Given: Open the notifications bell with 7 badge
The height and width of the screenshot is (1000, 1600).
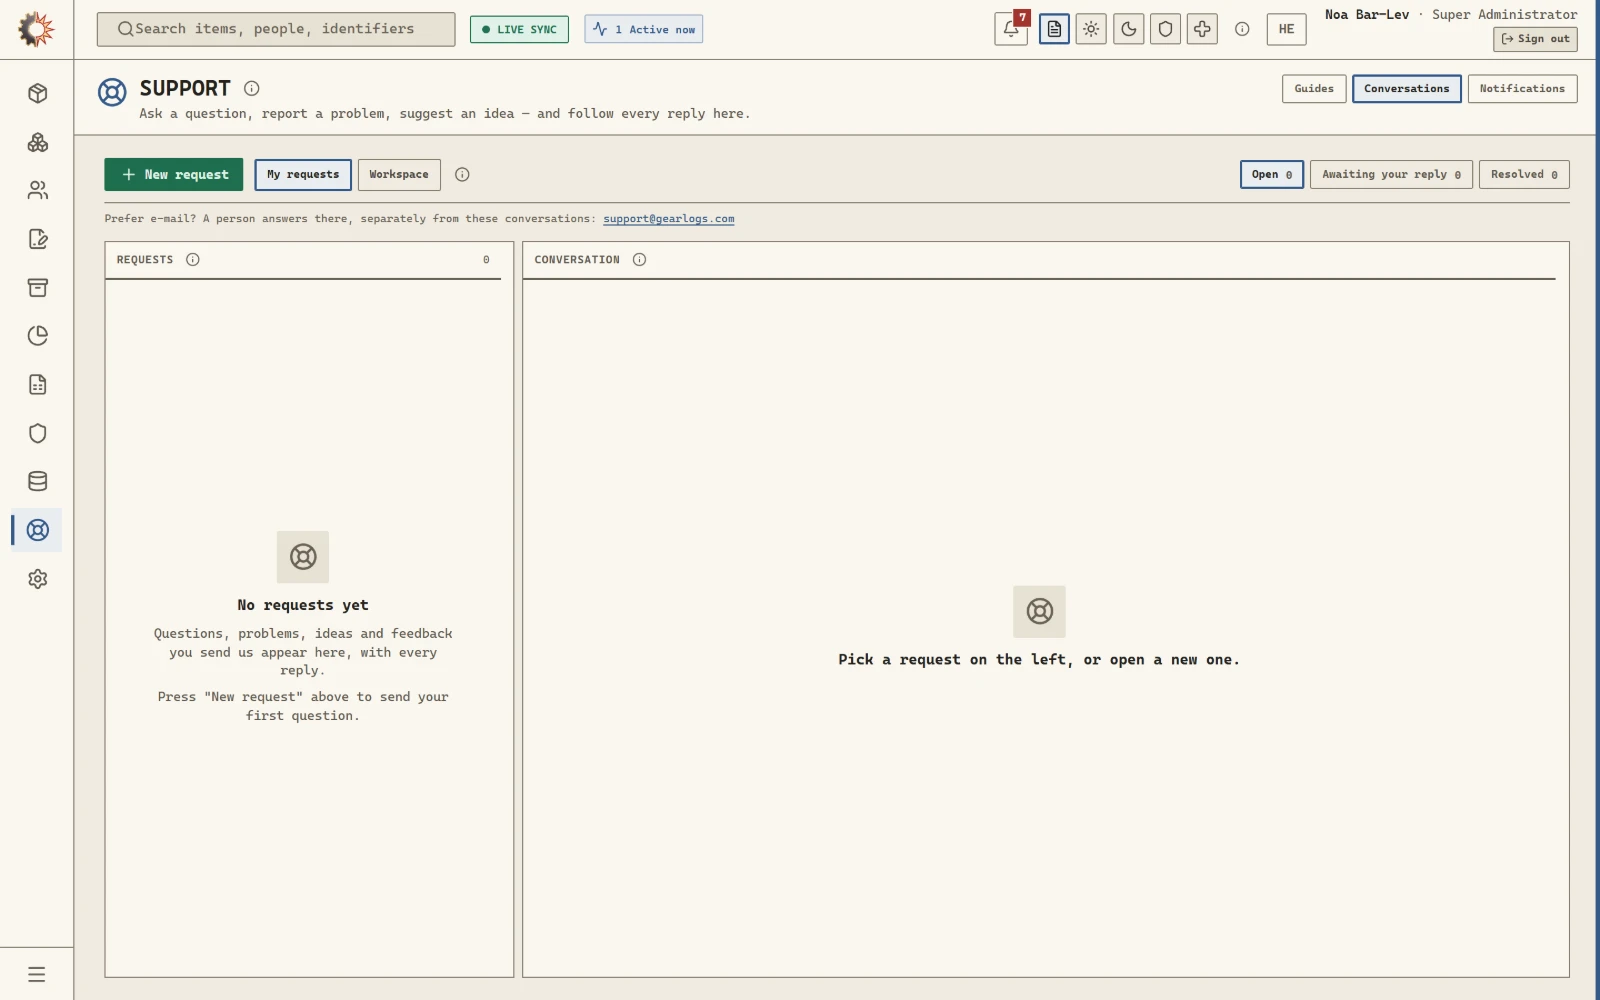Looking at the screenshot, I should (1011, 29).
